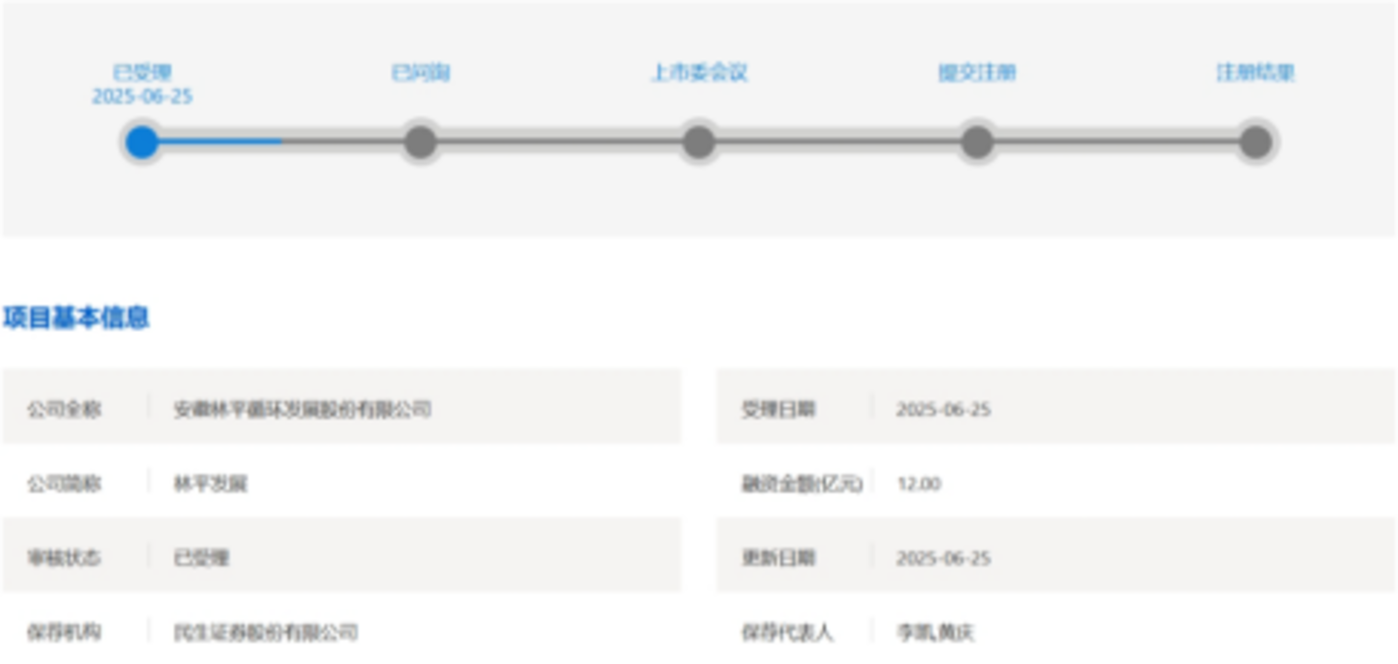Select the 公司全称 field label
This screenshot has height=664, width=1398.
tap(64, 409)
